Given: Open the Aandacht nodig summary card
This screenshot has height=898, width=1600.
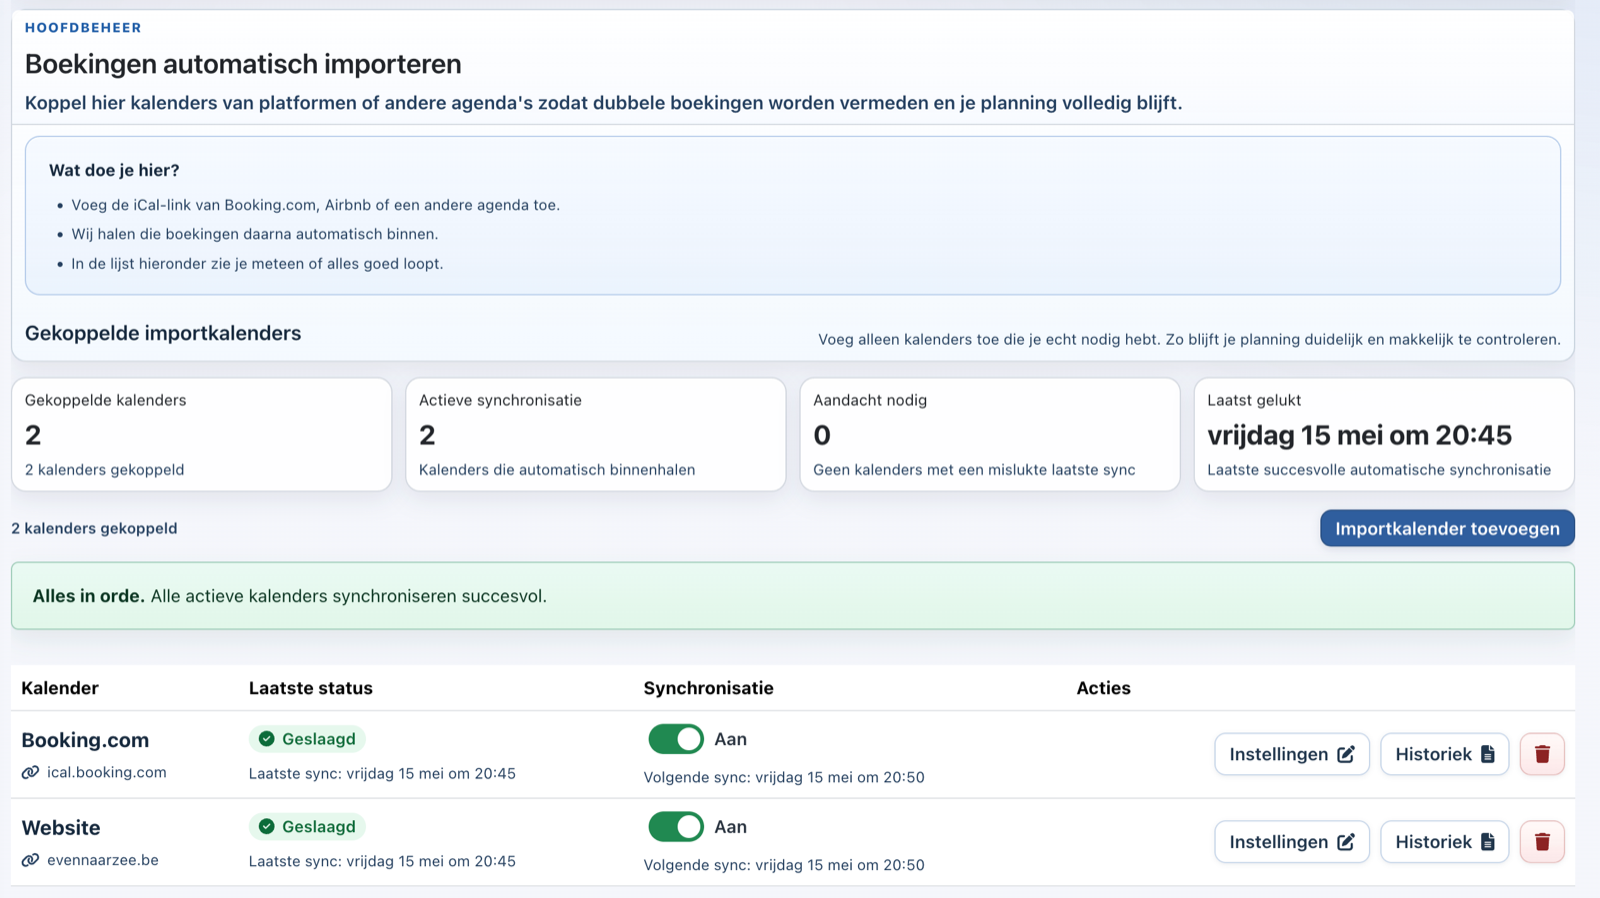Looking at the screenshot, I should (x=990, y=434).
